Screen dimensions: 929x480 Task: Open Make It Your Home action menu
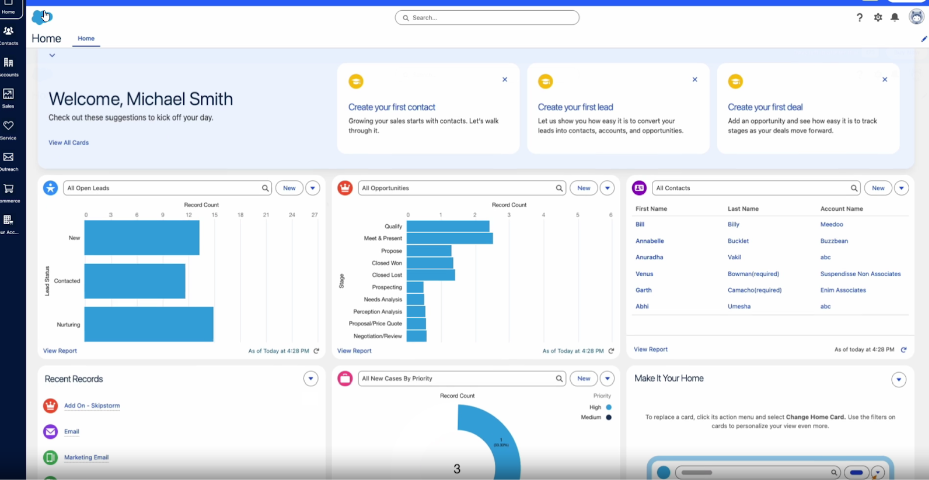click(x=899, y=379)
